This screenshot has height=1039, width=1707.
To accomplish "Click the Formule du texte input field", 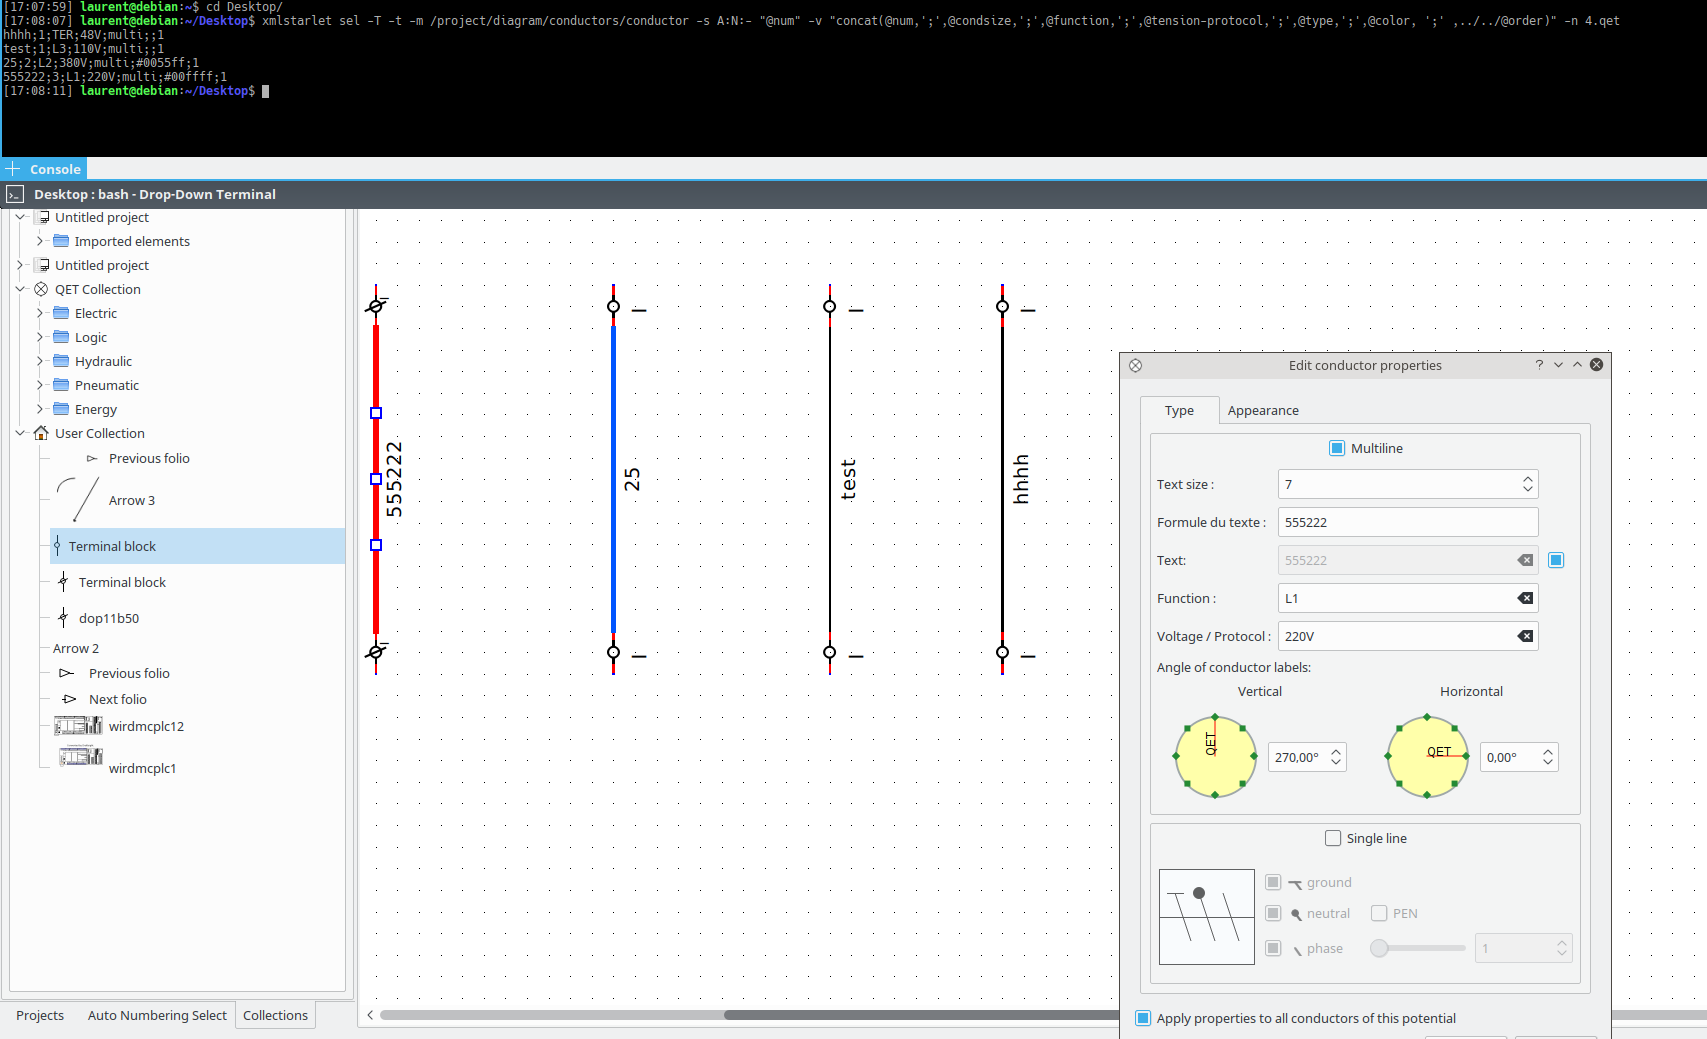I will [x=1407, y=522].
